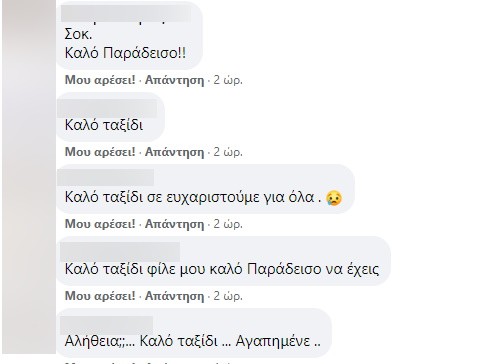Viewport: 492px width, 364px height.
Task: Open timestamp under 'φίλε μου καλό Παράδεισο' comment
Action: click(x=228, y=296)
